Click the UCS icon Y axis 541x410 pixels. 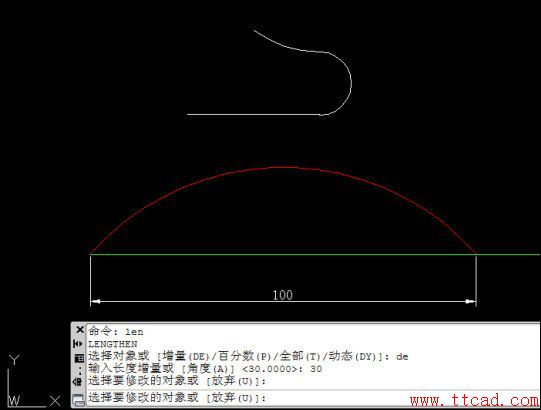14,359
